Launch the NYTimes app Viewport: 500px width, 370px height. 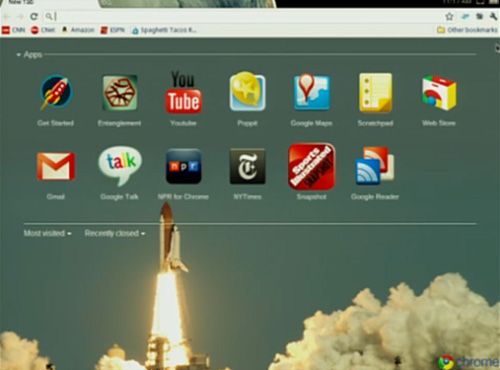247,166
